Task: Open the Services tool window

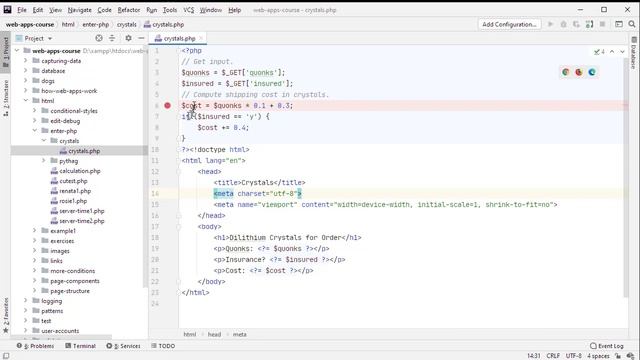Action: (123, 346)
